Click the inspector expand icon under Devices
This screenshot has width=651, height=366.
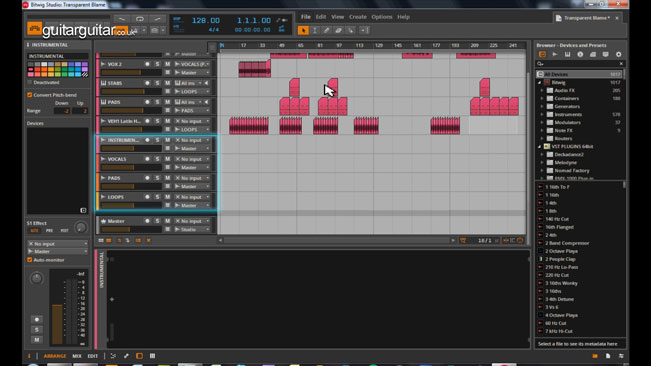pyautogui.click(x=83, y=210)
